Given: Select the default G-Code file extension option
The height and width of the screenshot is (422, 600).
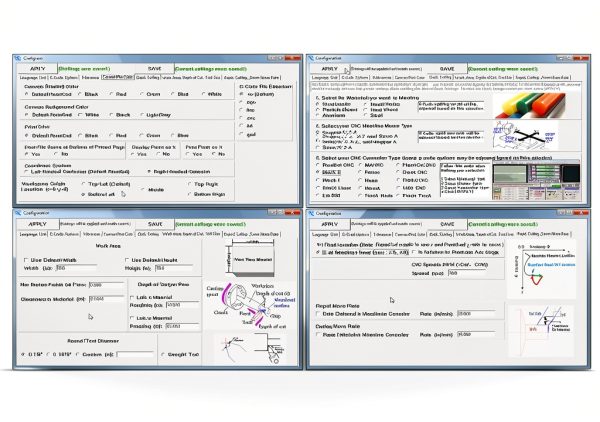Looking at the screenshot, I should (x=256, y=94).
